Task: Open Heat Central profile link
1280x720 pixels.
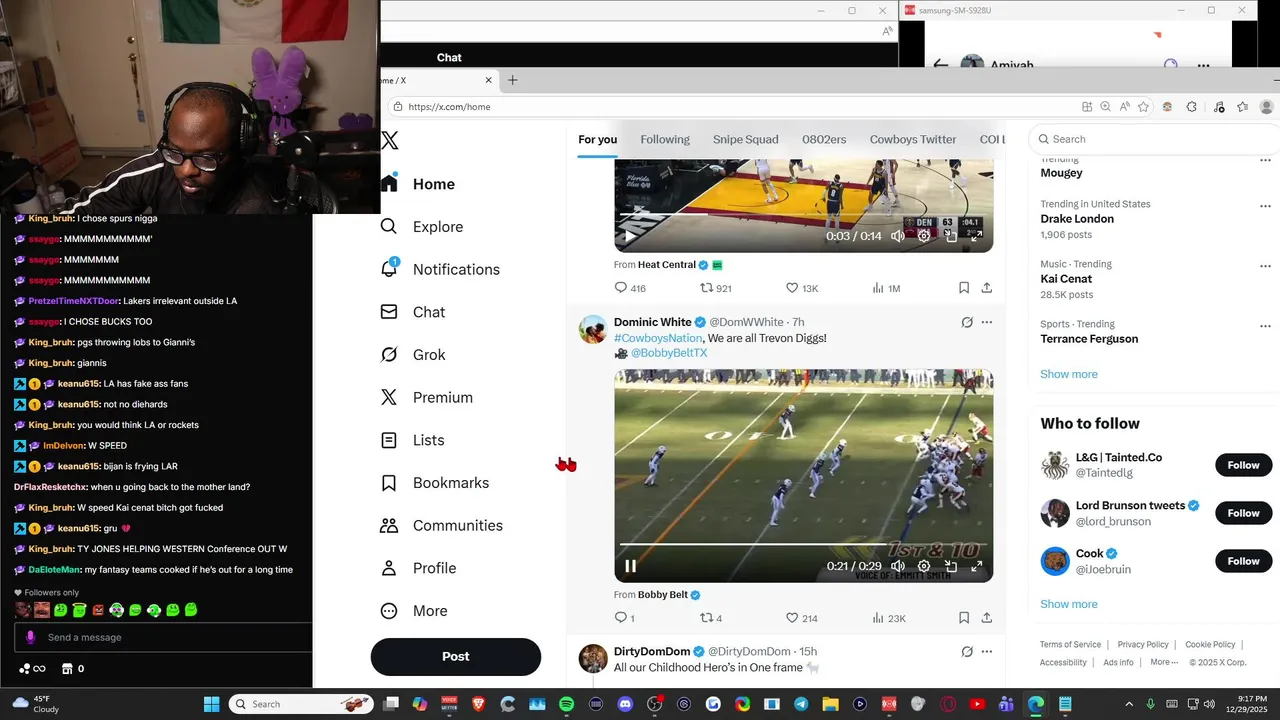Action: pyautogui.click(x=667, y=265)
